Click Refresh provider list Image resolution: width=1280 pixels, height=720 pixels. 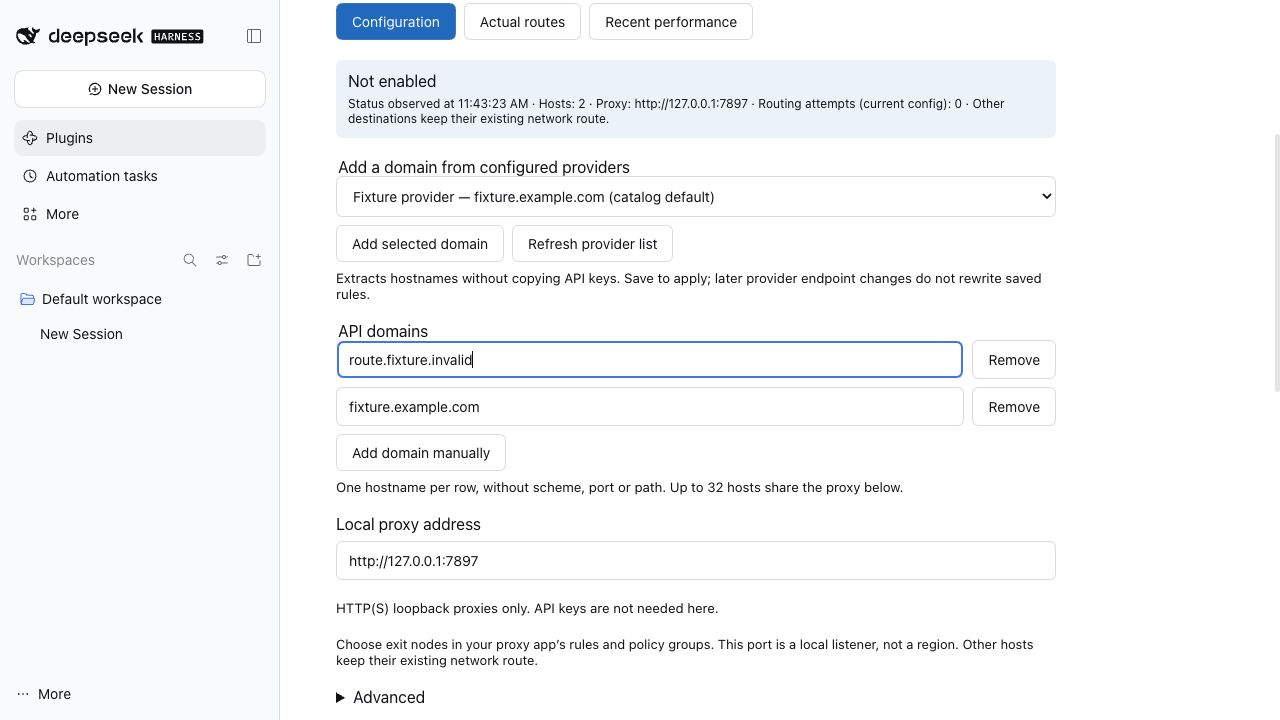tap(592, 244)
